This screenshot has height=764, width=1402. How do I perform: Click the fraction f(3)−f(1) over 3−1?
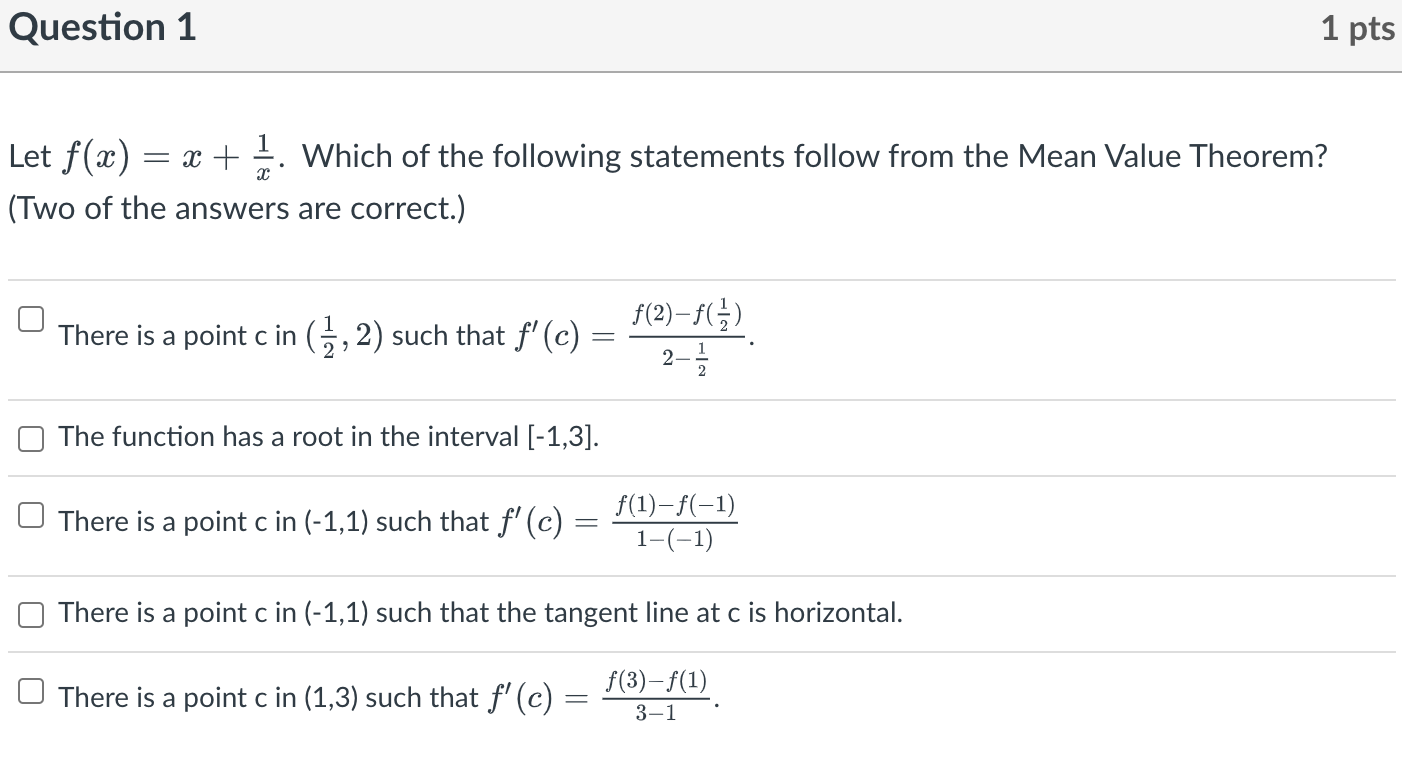pos(657,697)
